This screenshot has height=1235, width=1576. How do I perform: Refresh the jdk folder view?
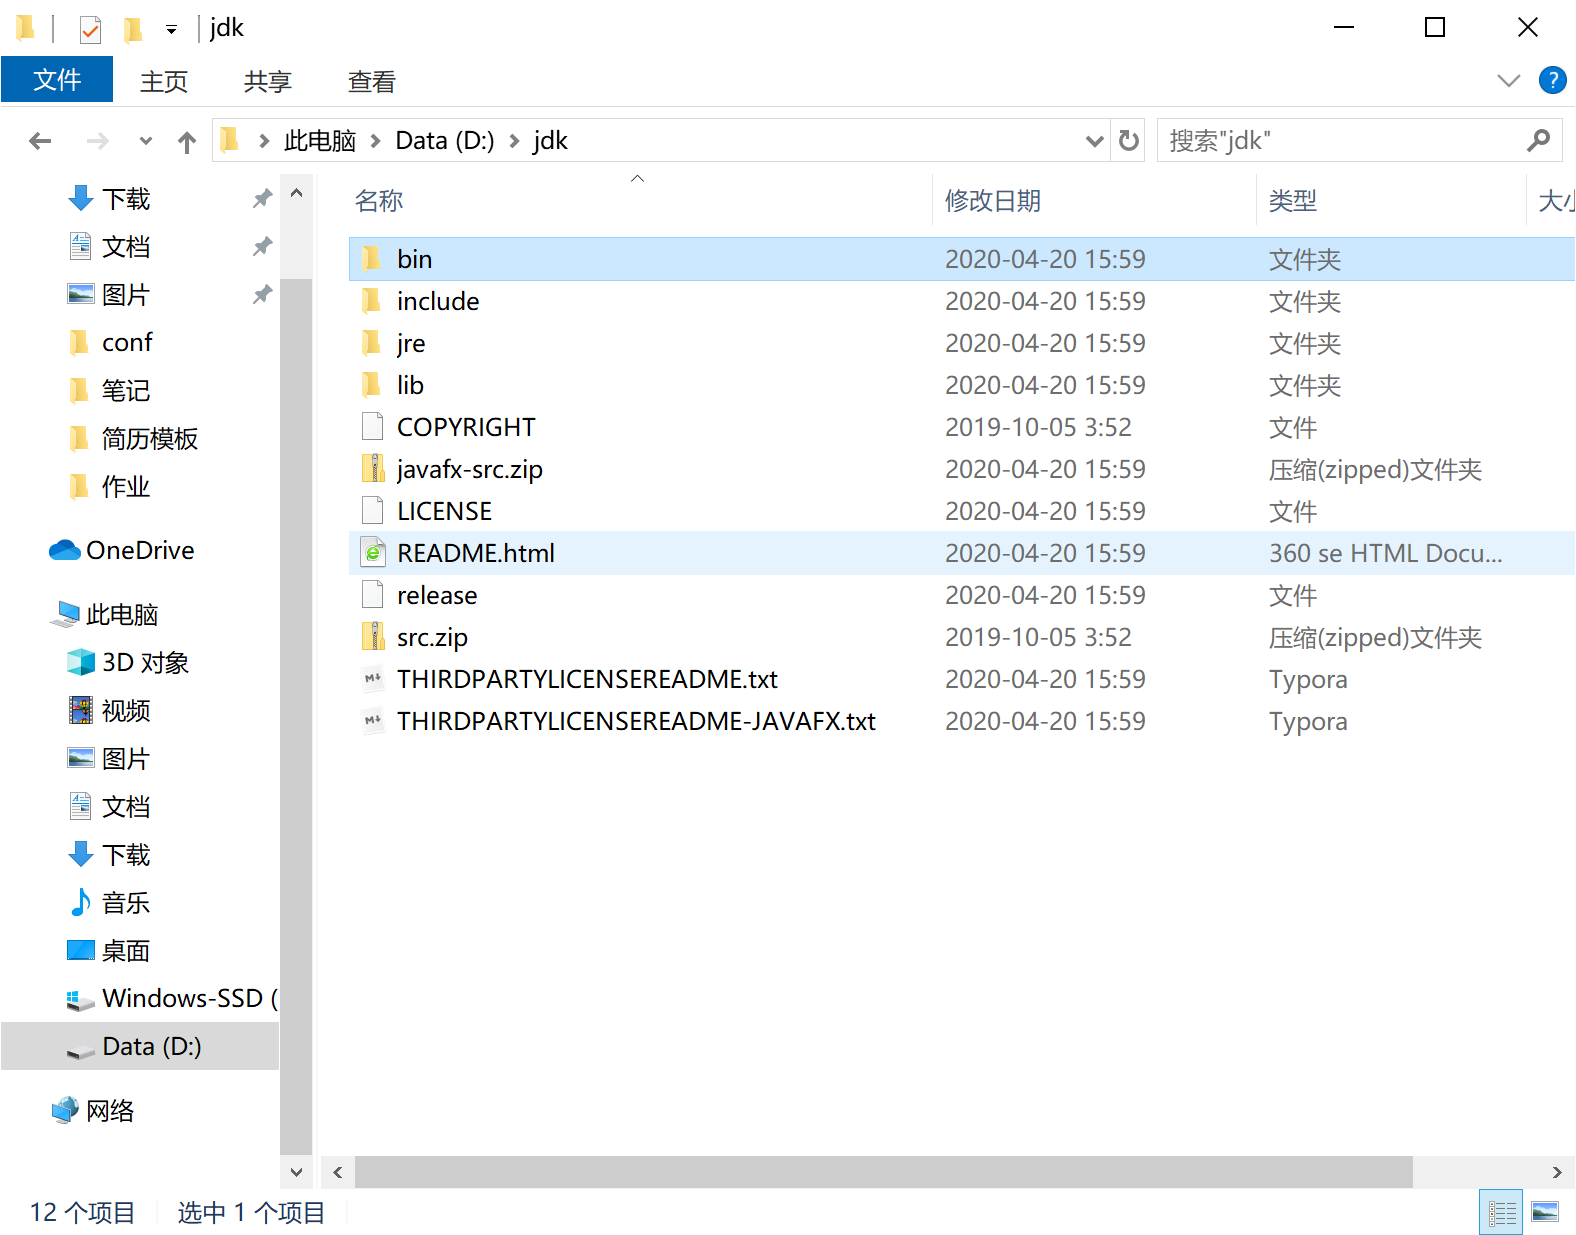coord(1129,141)
